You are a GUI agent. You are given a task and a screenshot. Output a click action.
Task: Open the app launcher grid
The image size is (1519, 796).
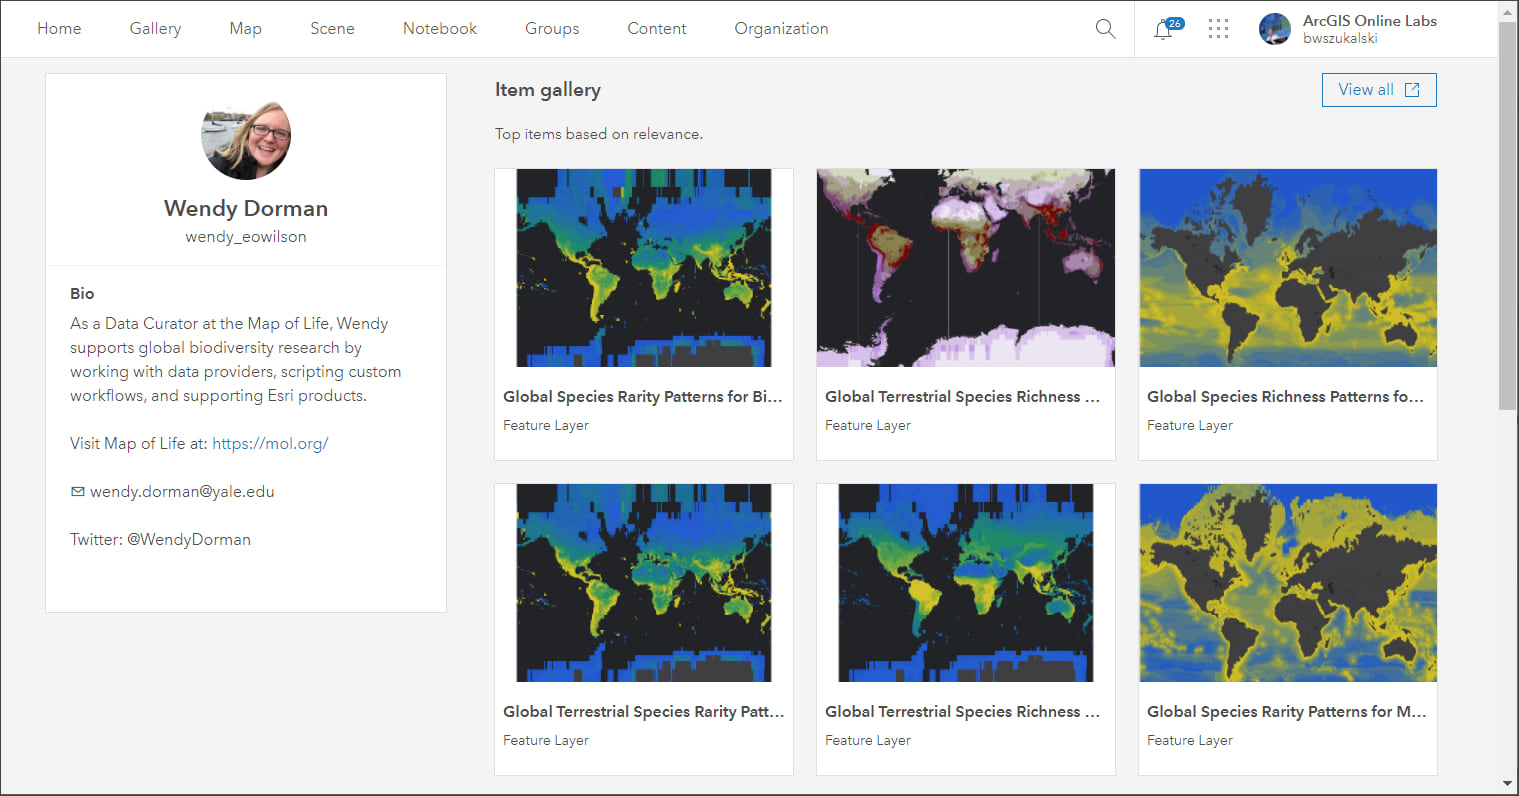[x=1218, y=29]
